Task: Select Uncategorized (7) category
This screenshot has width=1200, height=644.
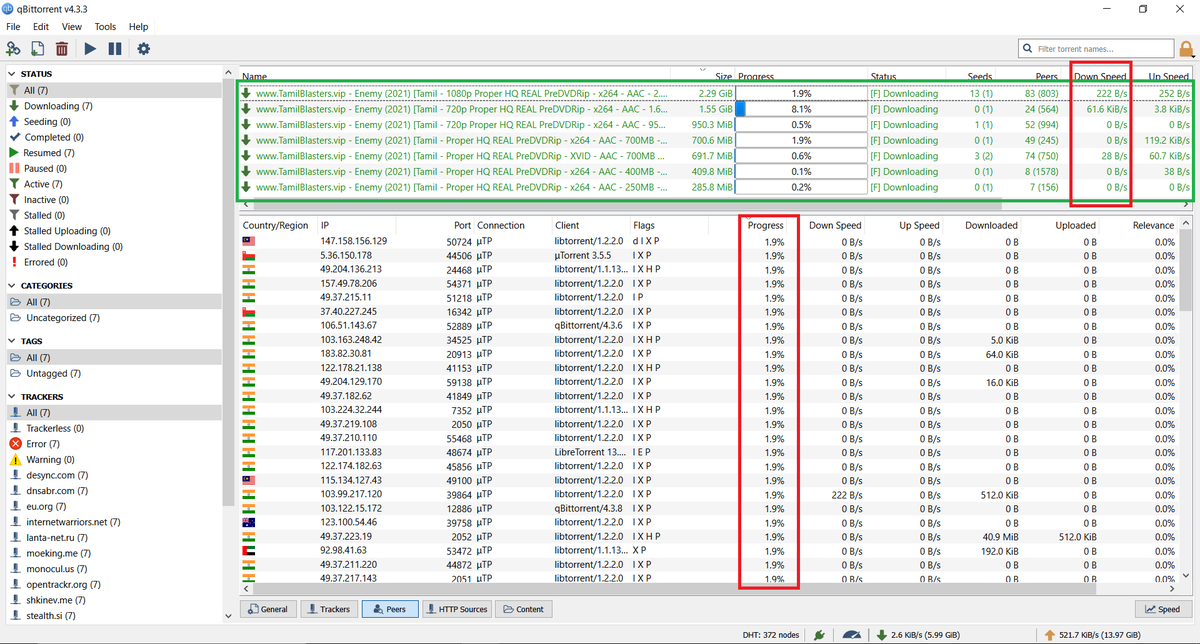Action: click(x=112, y=318)
